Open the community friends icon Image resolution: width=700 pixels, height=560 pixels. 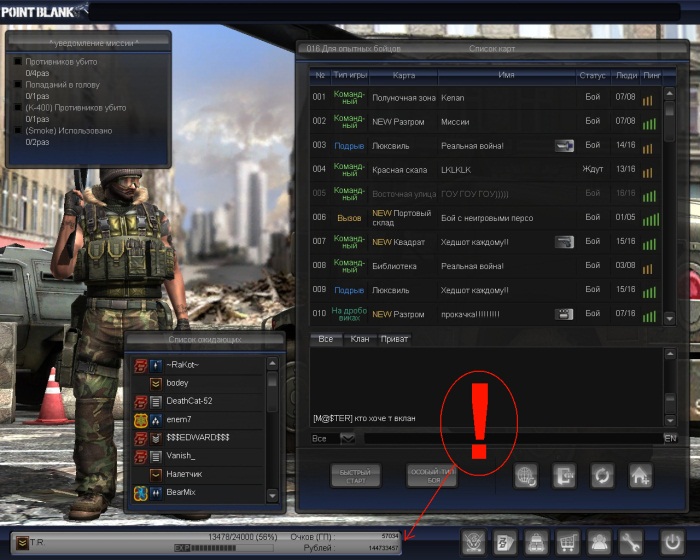(x=599, y=542)
